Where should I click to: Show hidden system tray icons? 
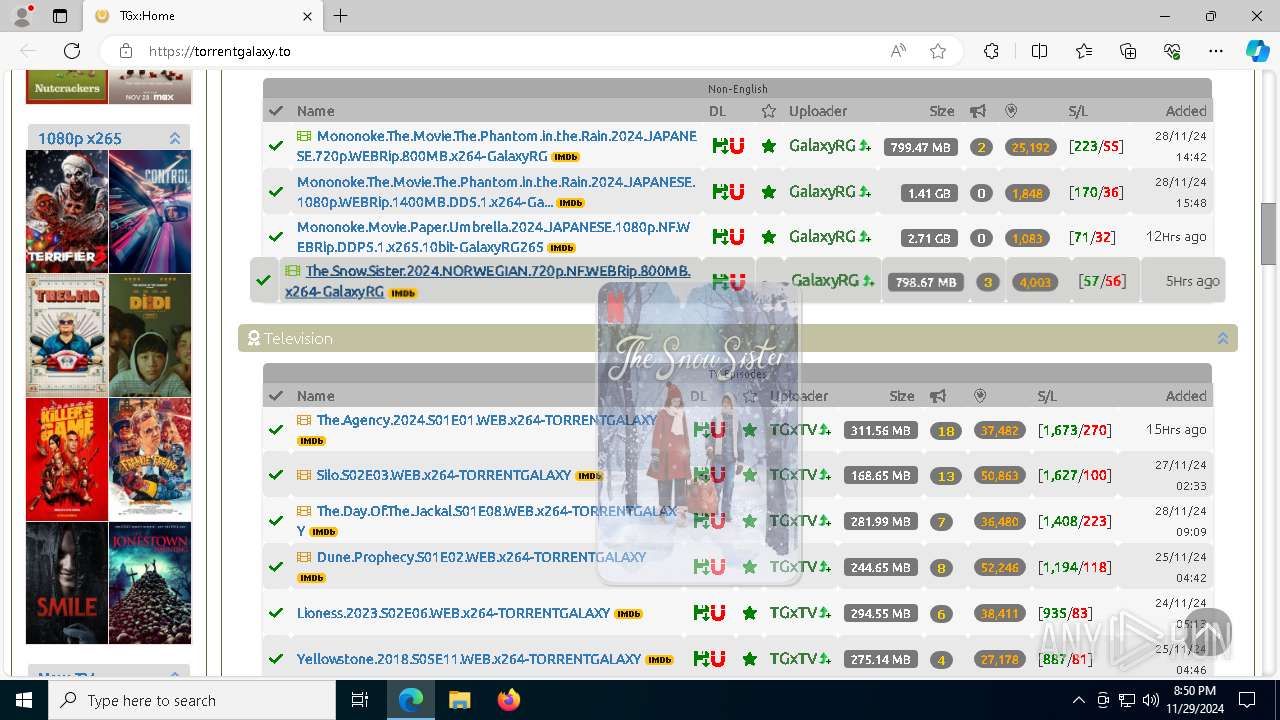1078,700
